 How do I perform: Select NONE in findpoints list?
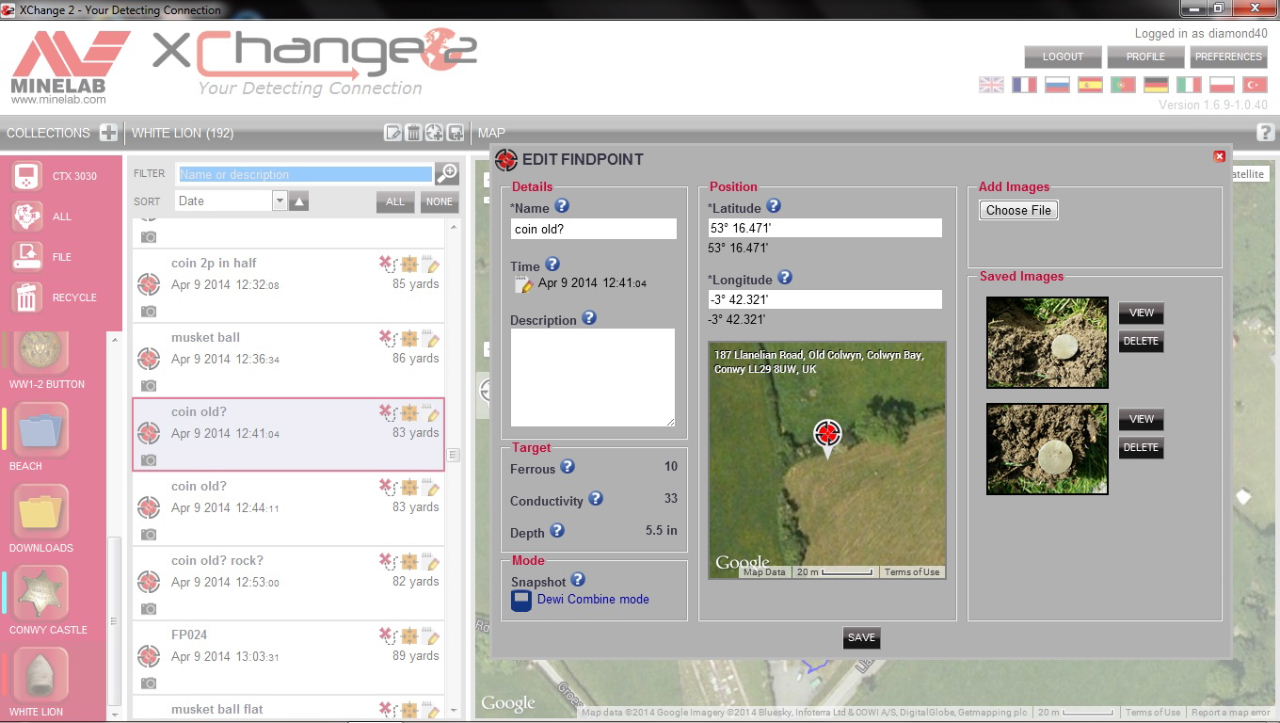439,202
